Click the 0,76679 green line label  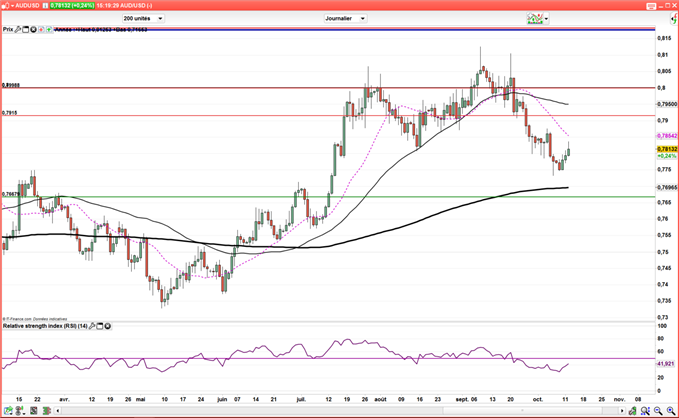[x=11, y=194]
